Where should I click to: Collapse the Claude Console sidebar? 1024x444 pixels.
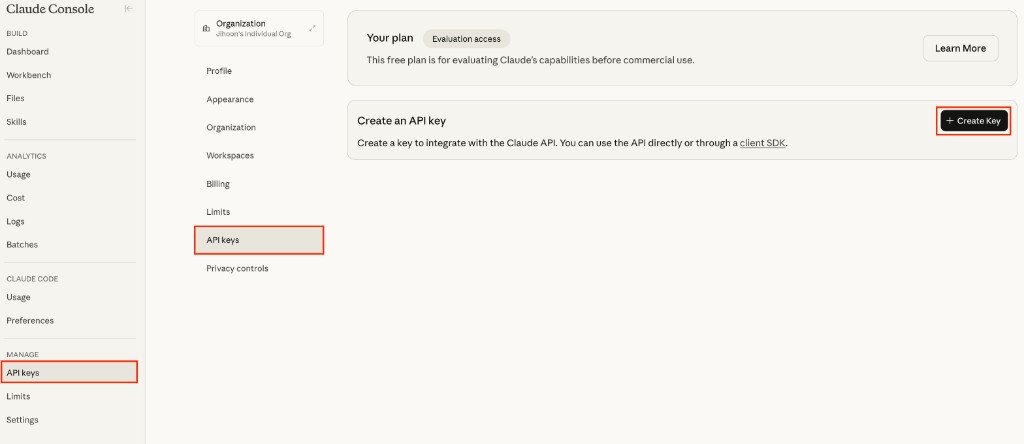(x=128, y=9)
